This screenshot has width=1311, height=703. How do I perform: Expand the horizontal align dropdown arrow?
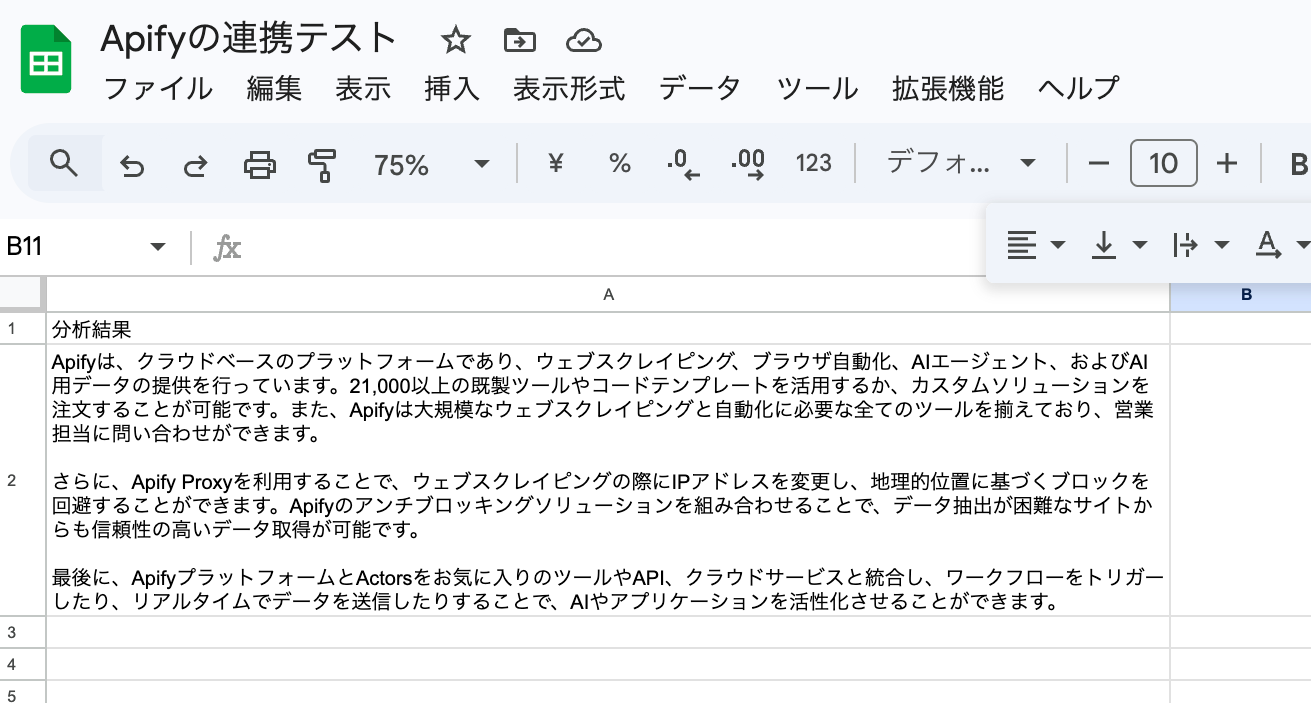coord(1058,245)
